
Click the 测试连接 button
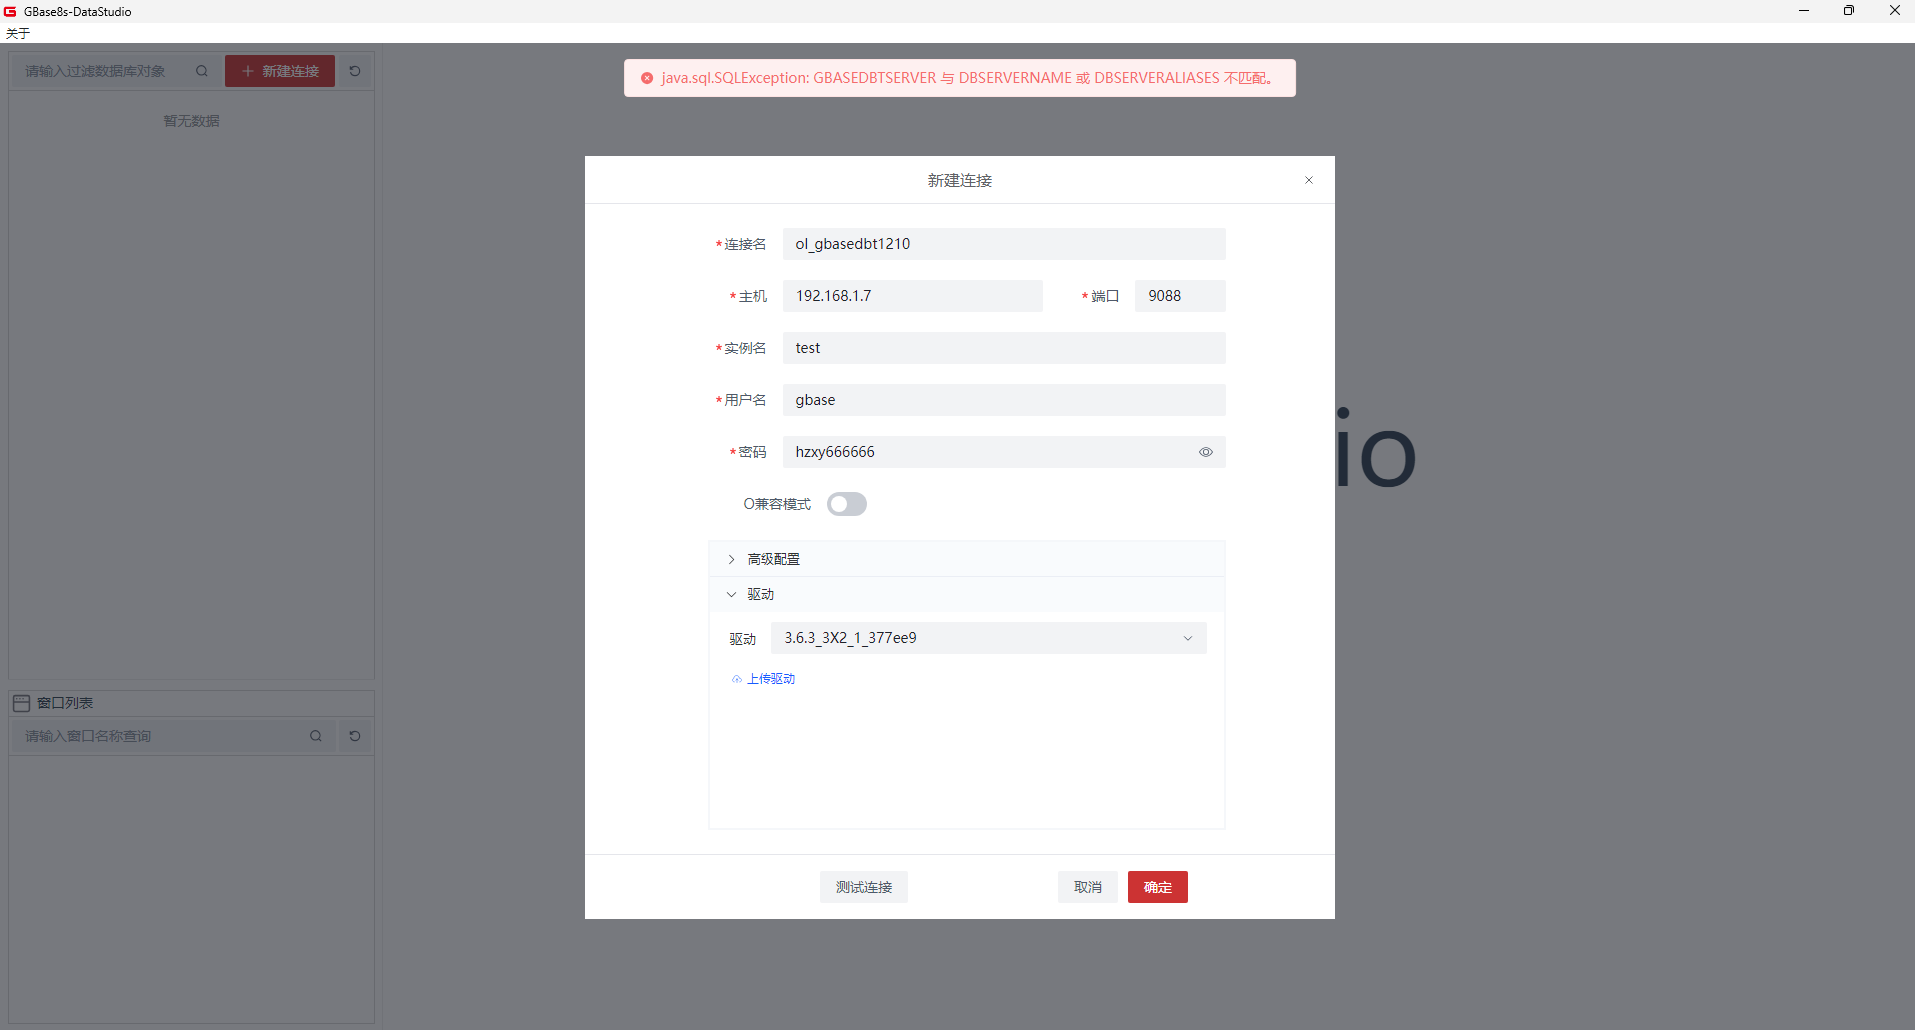coord(864,887)
